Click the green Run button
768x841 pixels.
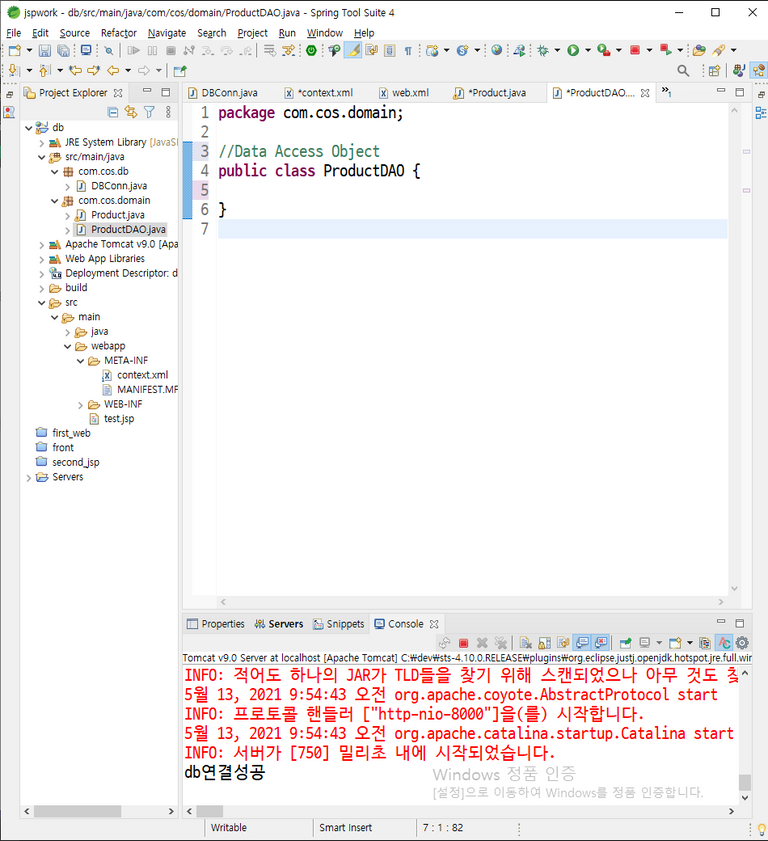point(573,50)
